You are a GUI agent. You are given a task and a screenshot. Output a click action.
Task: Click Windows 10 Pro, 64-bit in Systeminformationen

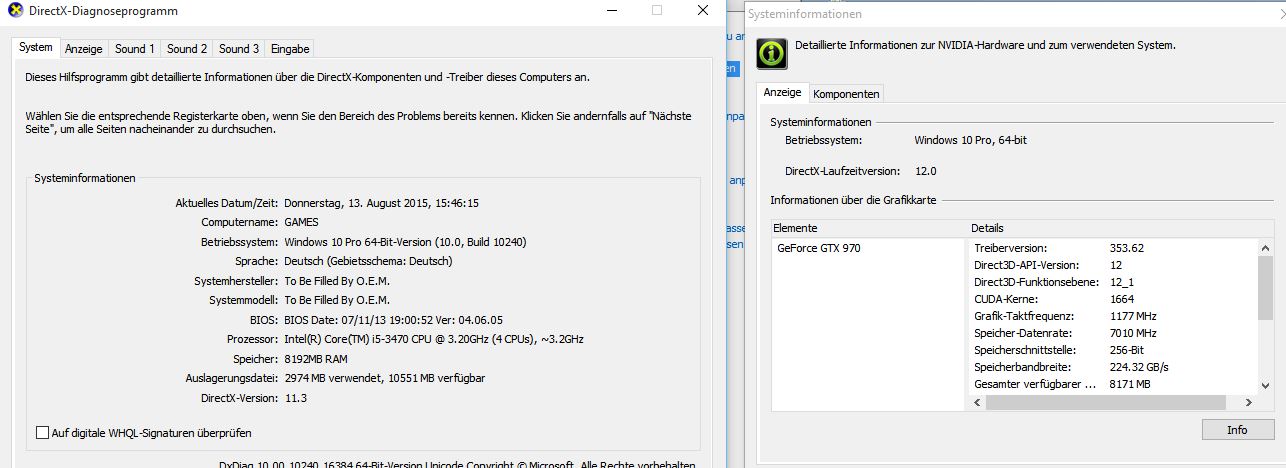click(x=971, y=140)
